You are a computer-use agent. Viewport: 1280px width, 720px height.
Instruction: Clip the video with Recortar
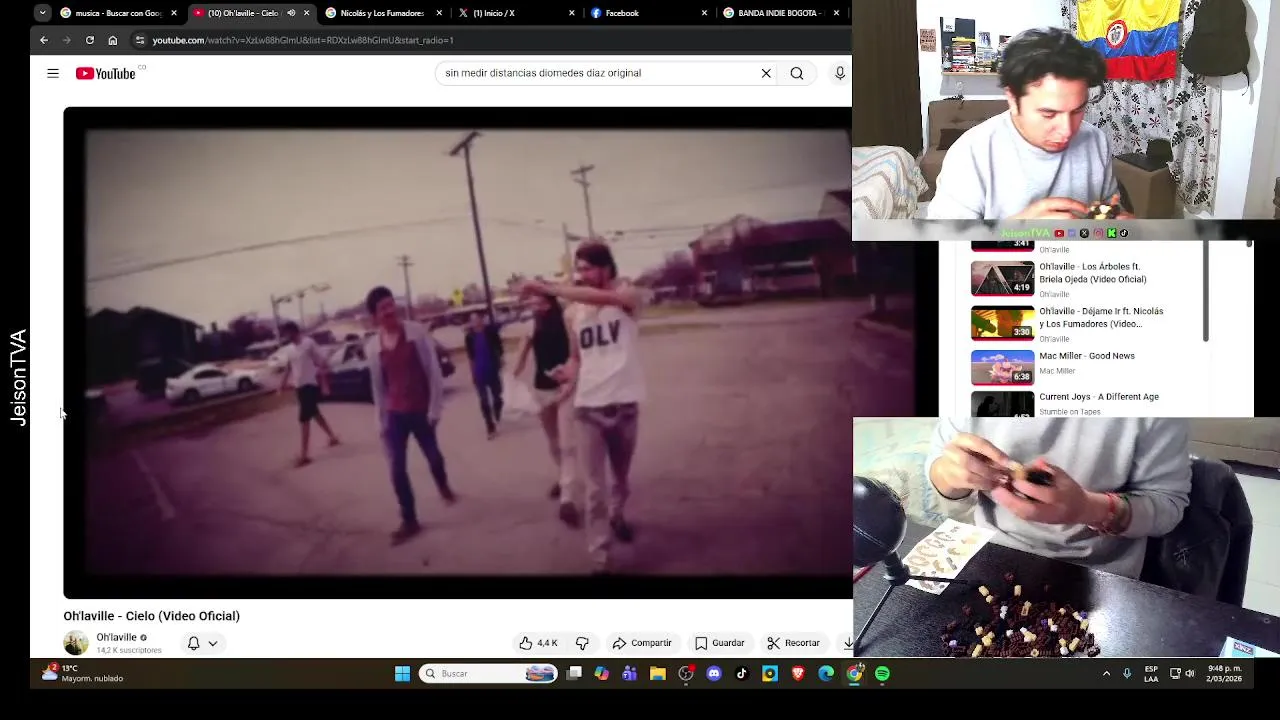(x=793, y=643)
